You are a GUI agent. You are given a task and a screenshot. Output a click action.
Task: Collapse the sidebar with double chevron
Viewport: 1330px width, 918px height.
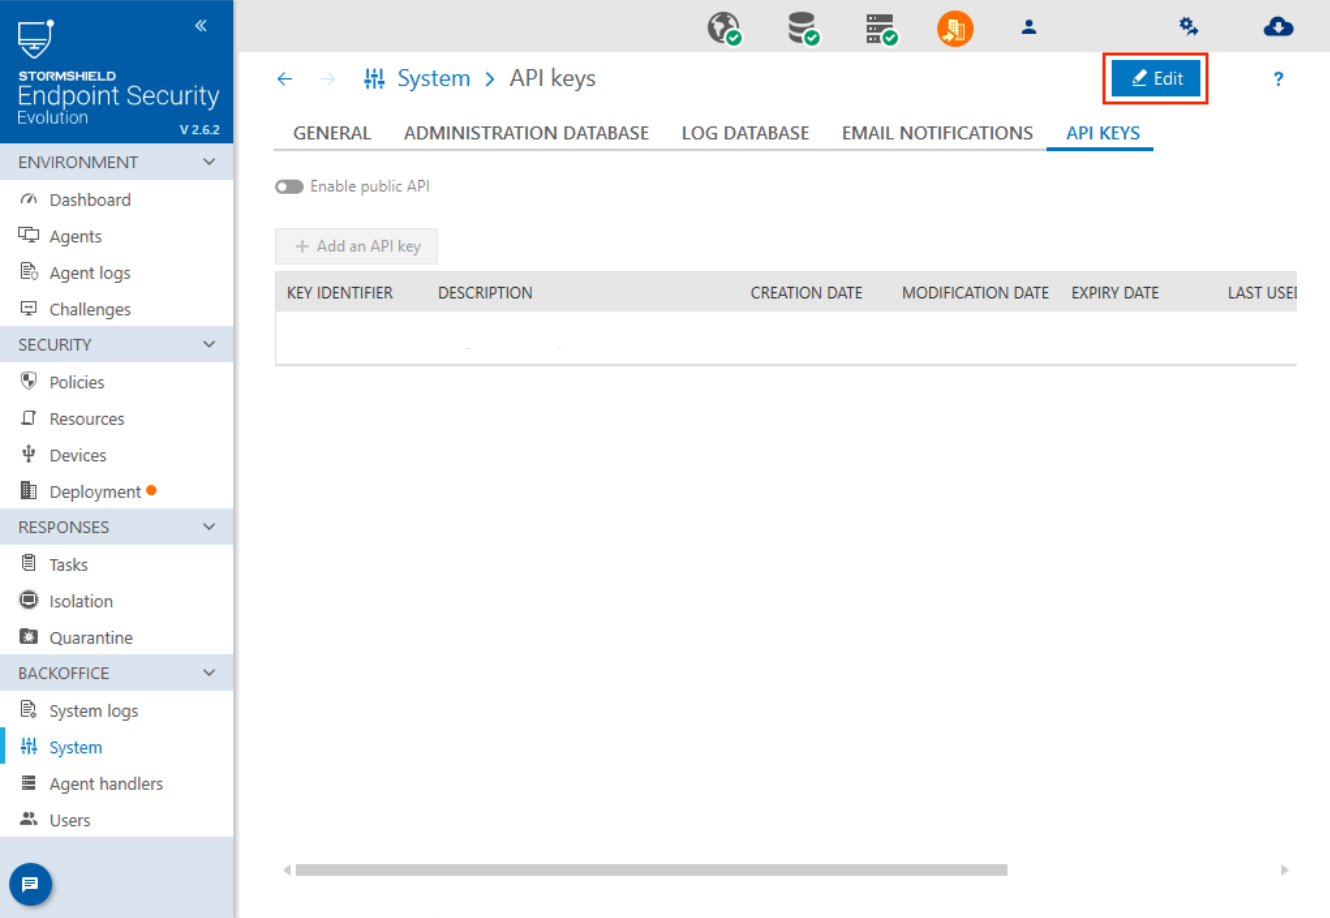tap(201, 26)
